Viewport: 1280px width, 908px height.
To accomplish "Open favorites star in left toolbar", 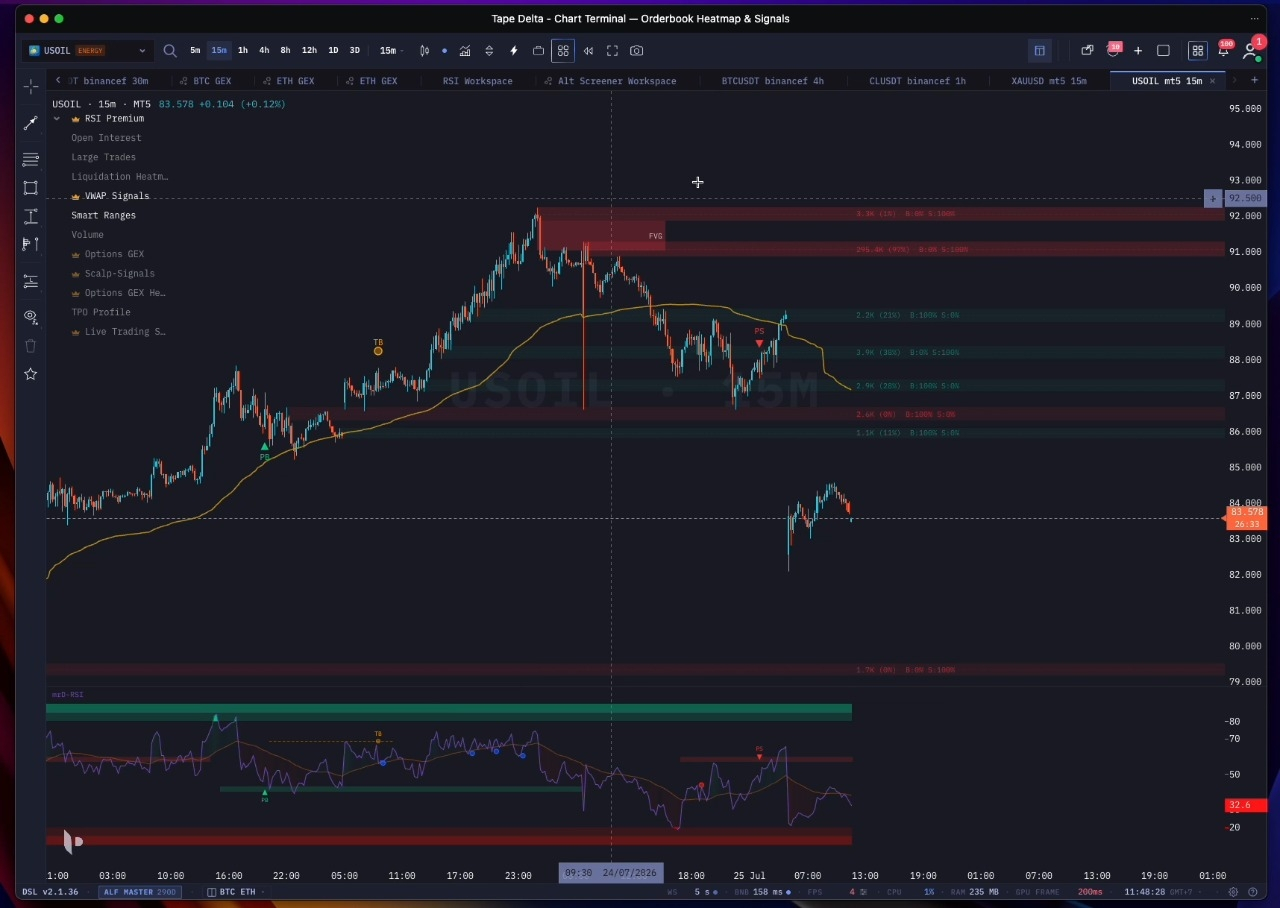I will click(31, 374).
